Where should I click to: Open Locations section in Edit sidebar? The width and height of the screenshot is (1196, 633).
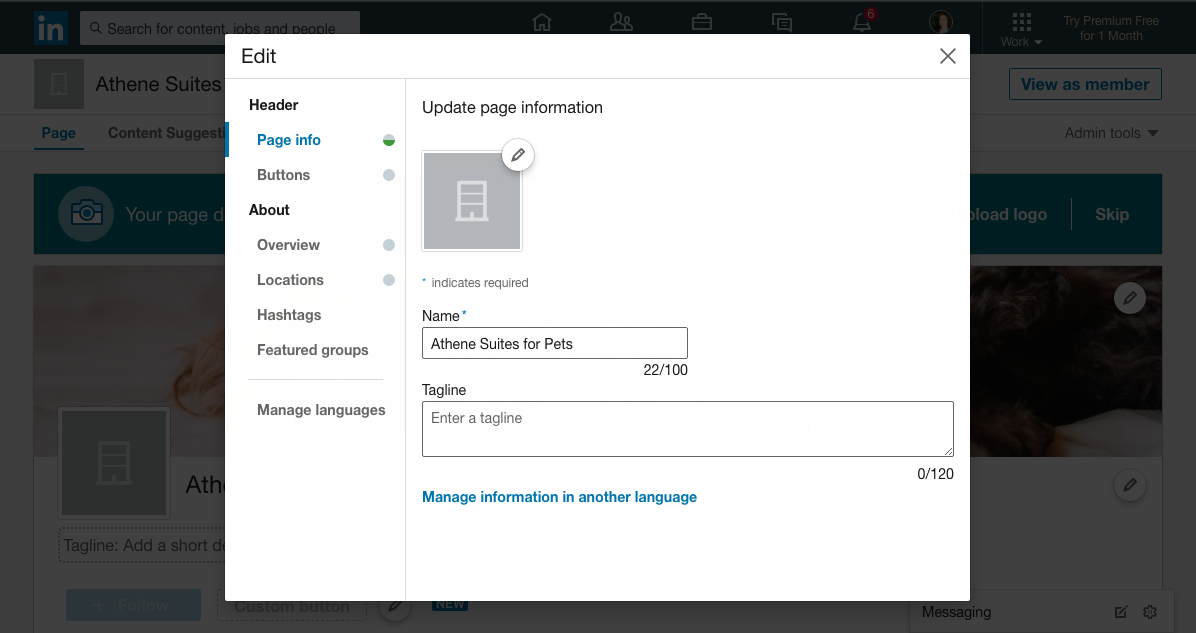pos(290,280)
